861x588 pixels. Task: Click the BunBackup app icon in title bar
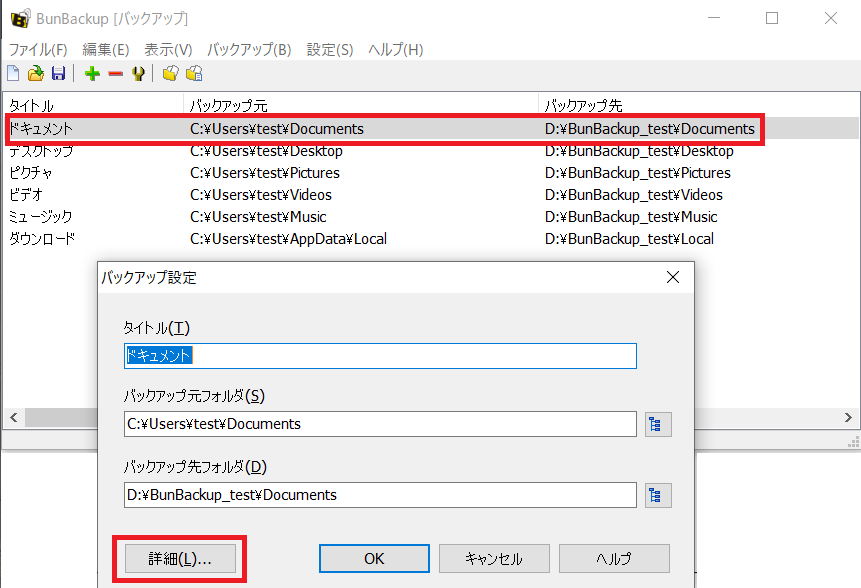[x=20, y=18]
